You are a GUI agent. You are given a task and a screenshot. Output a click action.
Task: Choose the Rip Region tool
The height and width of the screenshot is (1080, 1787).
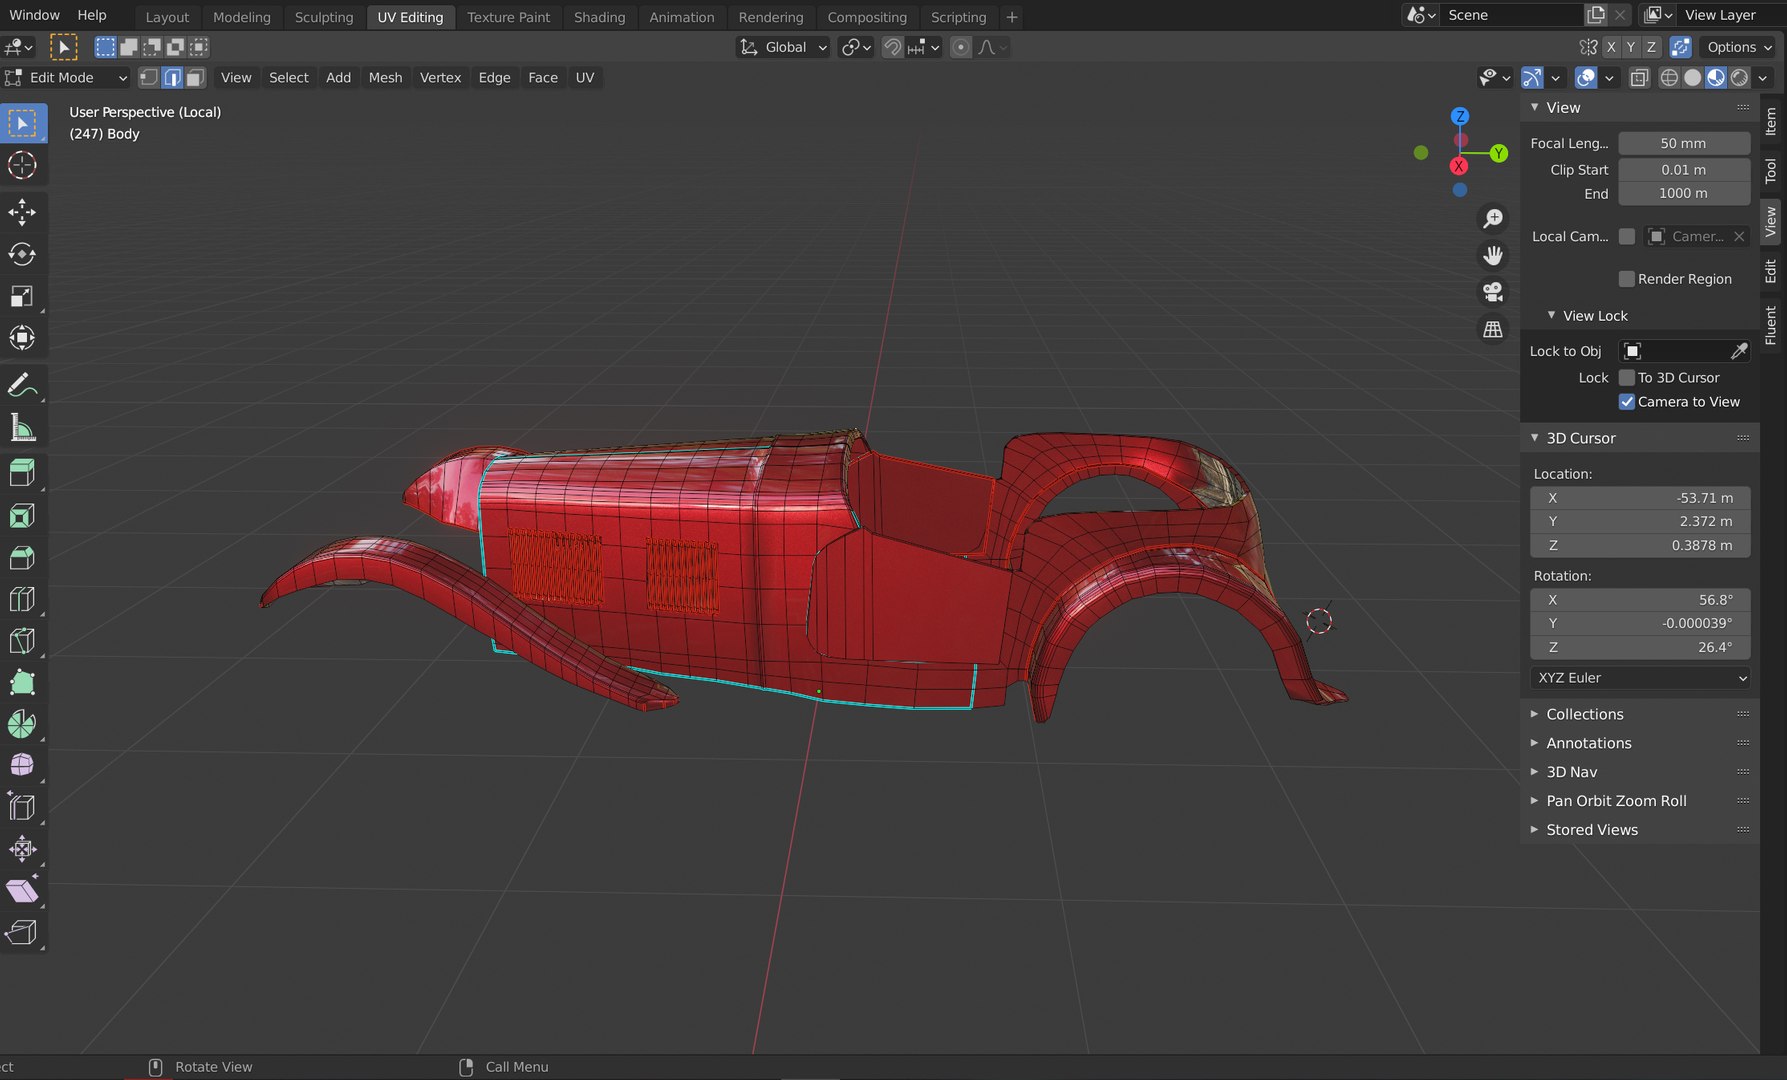click(22, 932)
